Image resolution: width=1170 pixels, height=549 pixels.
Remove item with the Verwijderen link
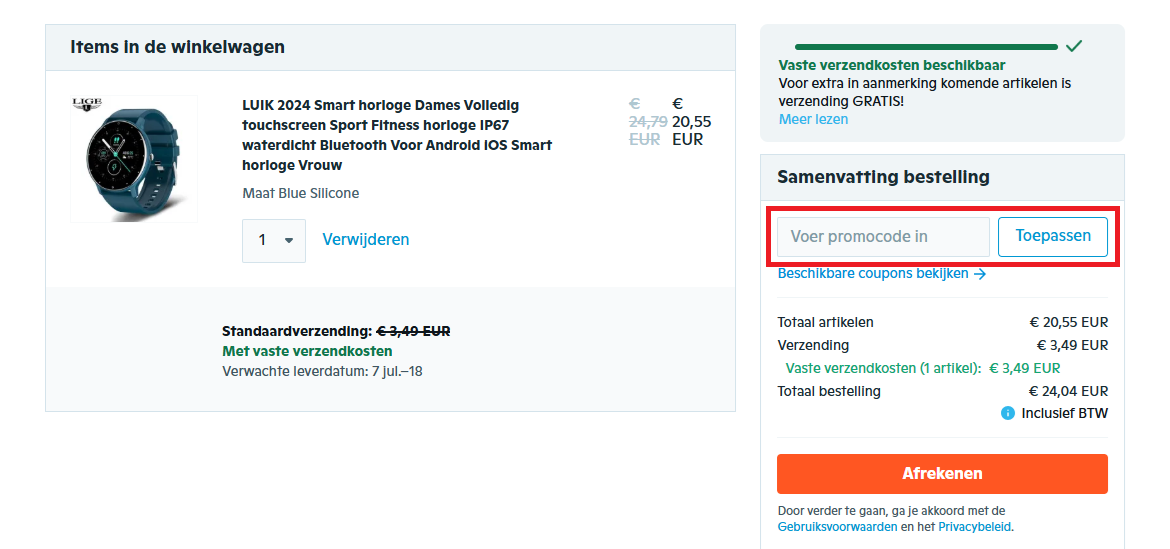coord(365,240)
